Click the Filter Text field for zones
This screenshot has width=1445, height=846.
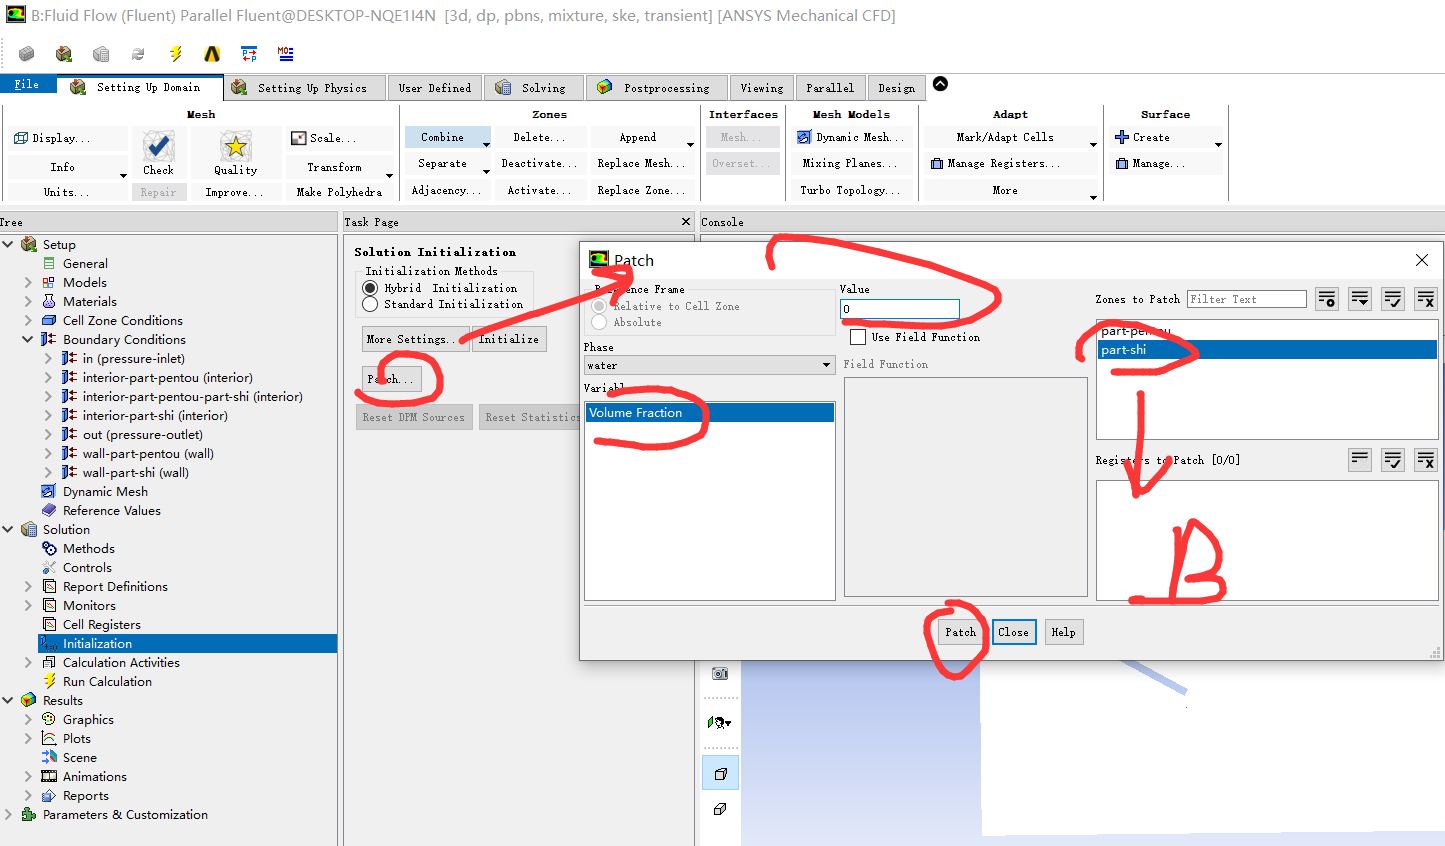(x=1246, y=299)
